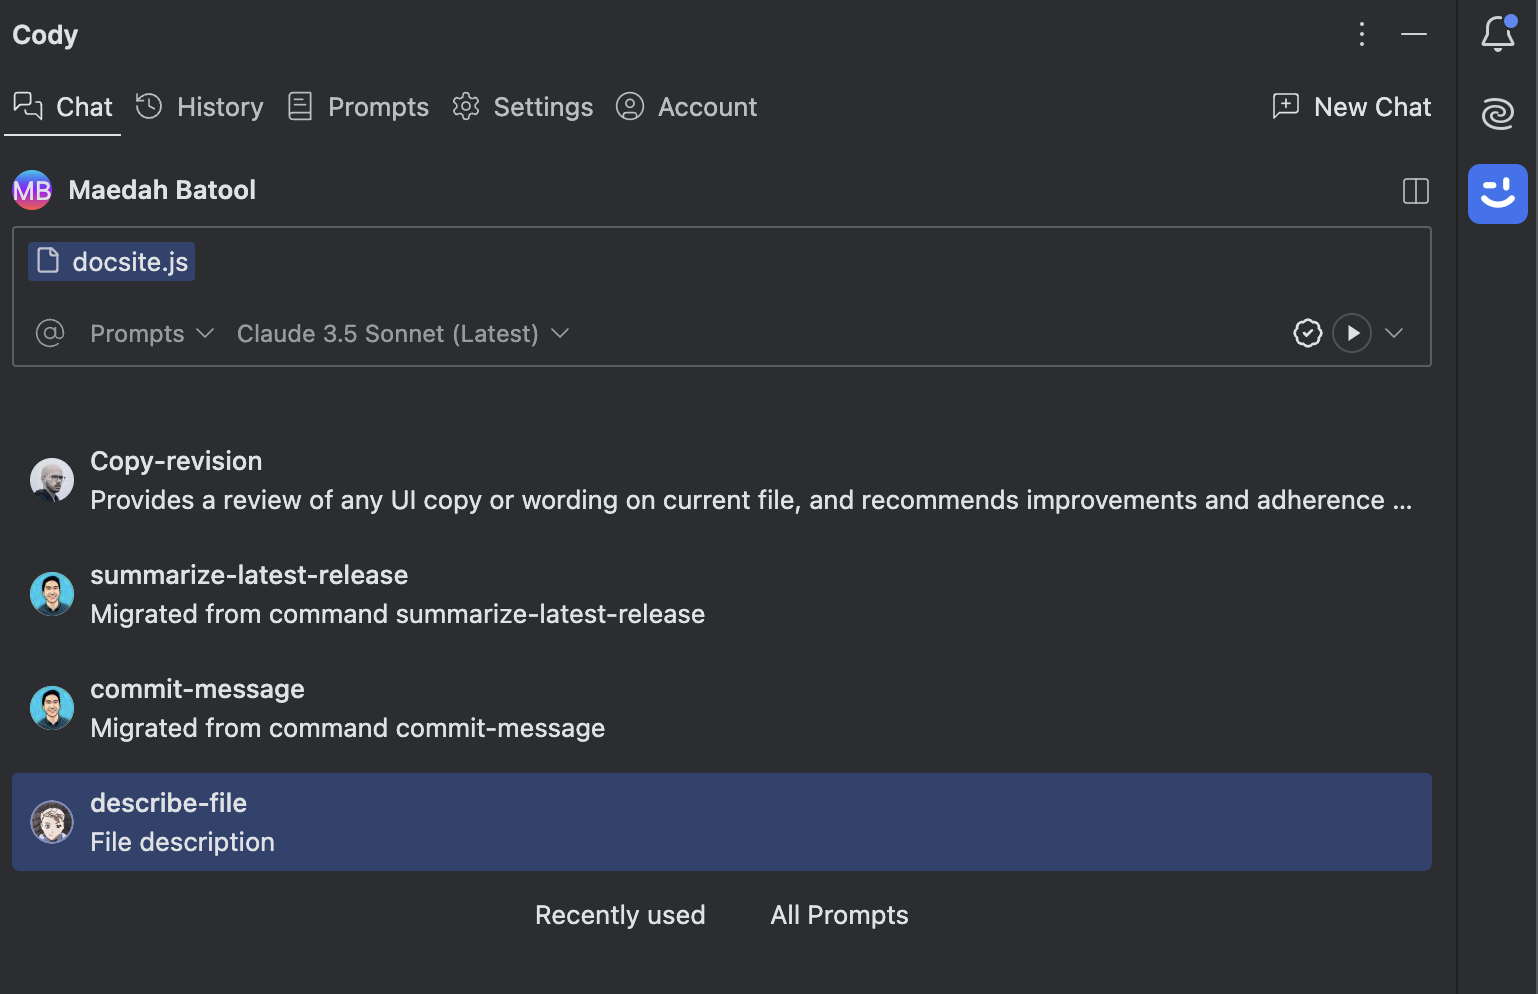Select the summarize-latest-release prompt
The image size is (1538, 994).
pyautogui.click(x=722, y=594)
